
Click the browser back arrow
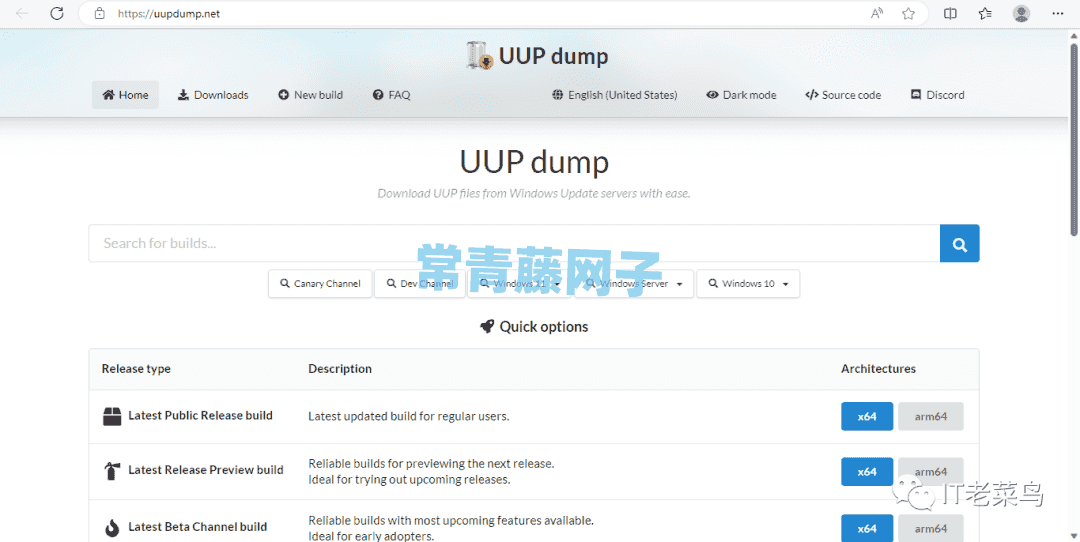click(x=22, y=13)
